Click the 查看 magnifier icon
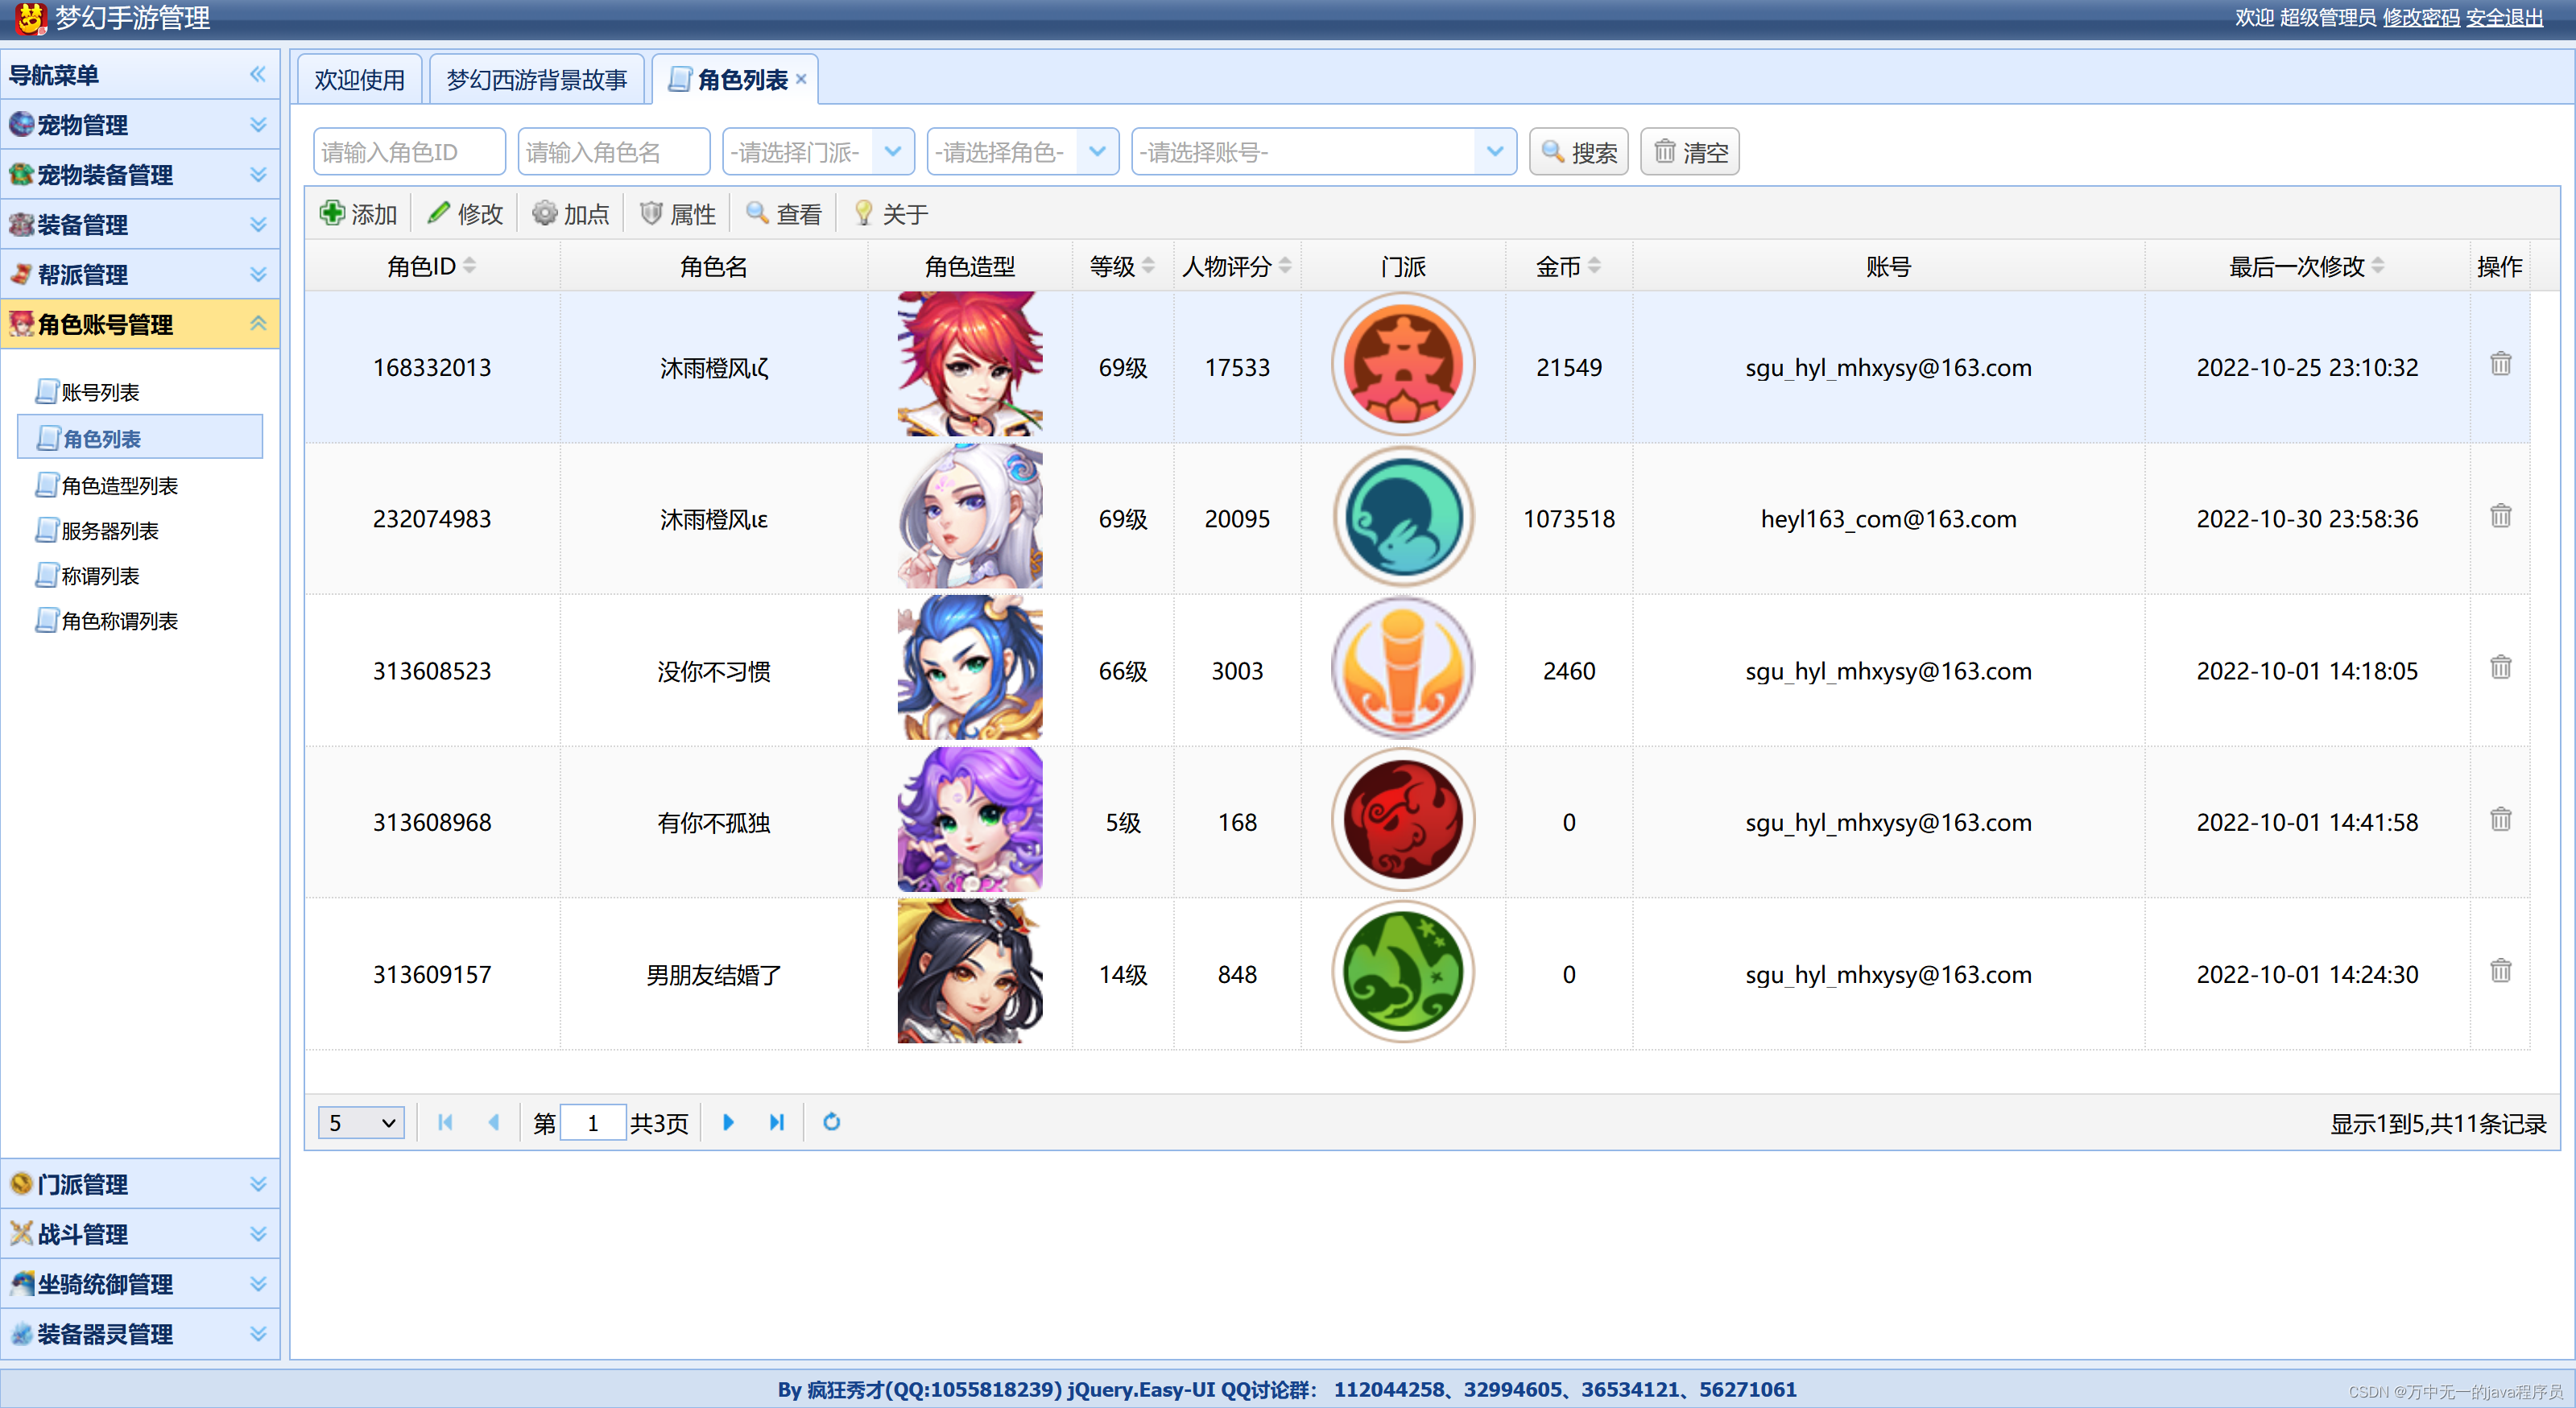The width and height of the screenshot is (2576, 1408). (x=759, y=212)
